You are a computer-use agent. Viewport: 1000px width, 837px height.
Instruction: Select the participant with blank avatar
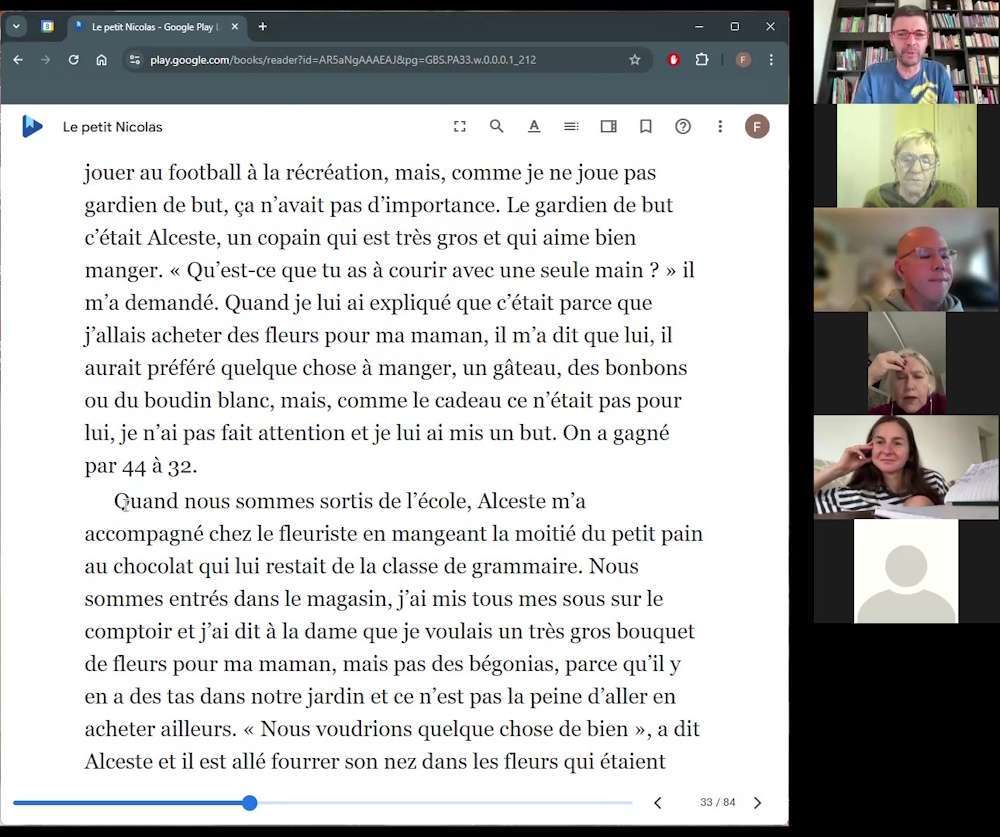(x=906, y=571)
